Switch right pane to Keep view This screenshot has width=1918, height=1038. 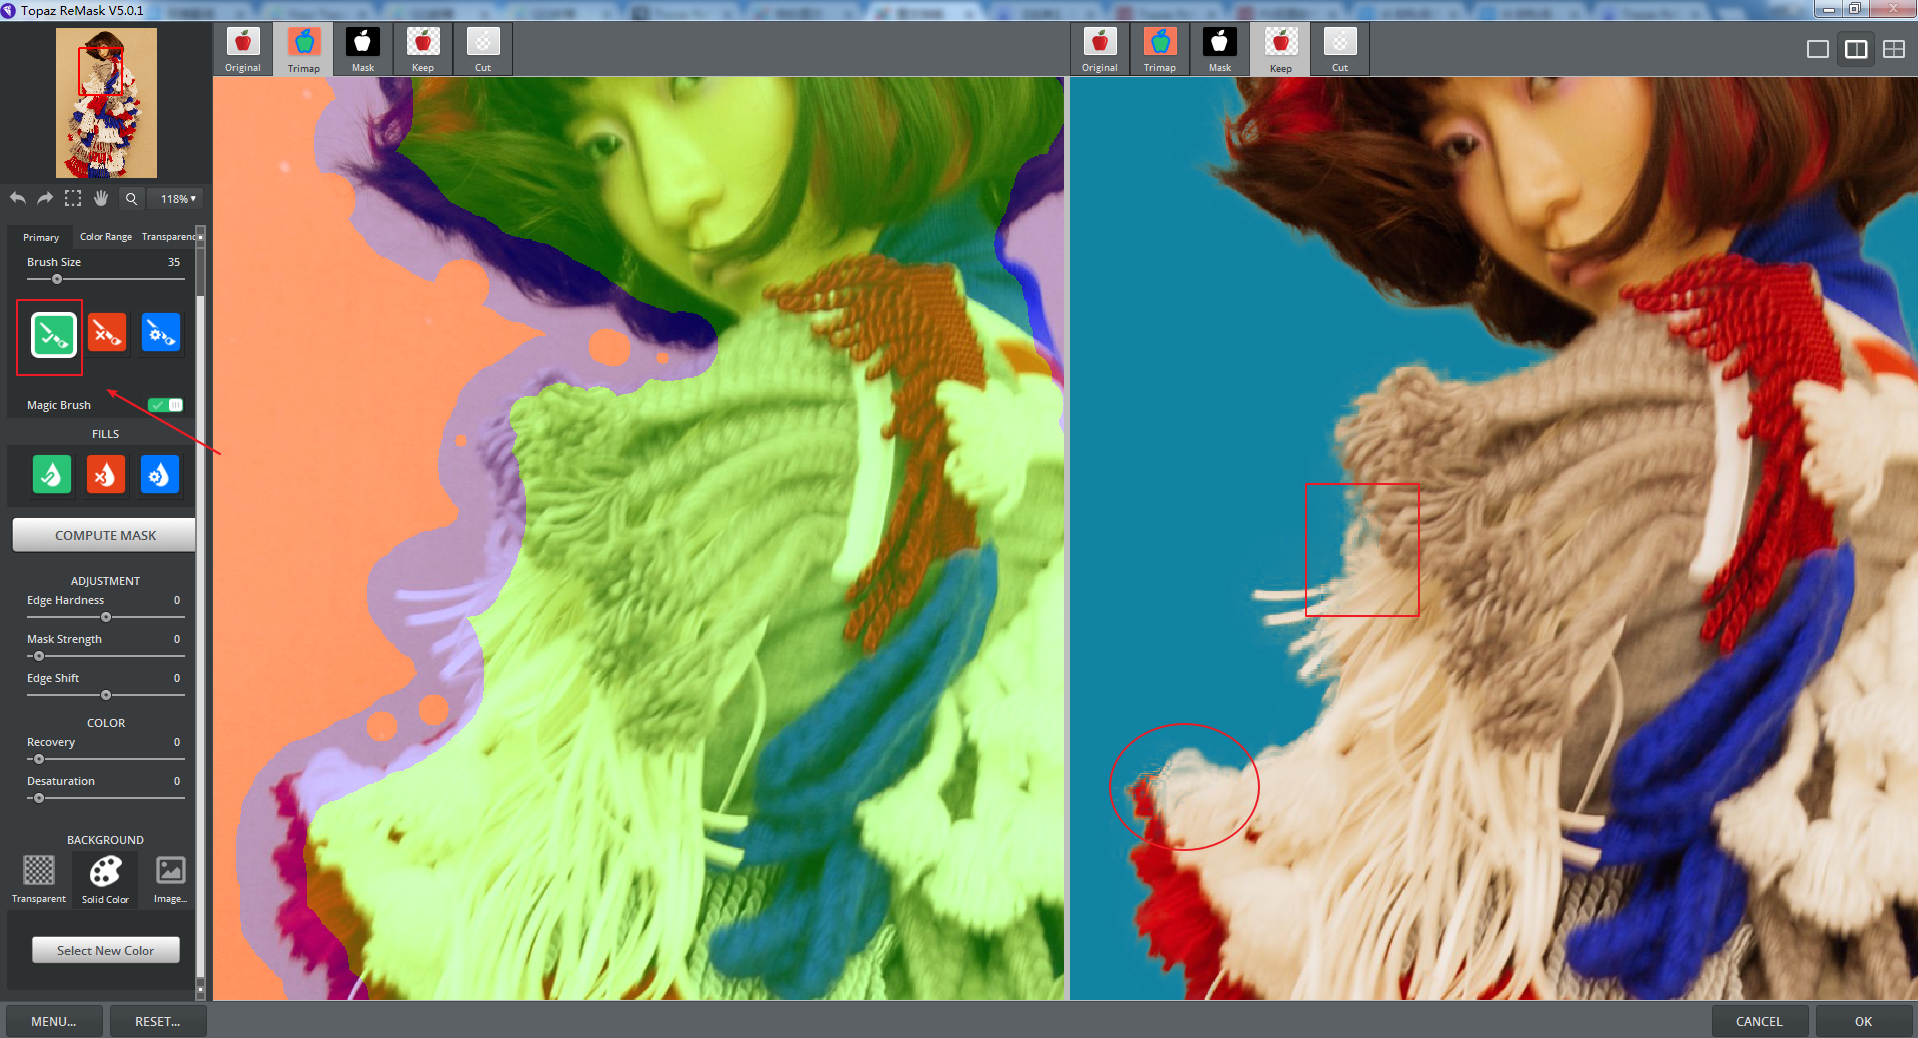tap(1280, 50)
